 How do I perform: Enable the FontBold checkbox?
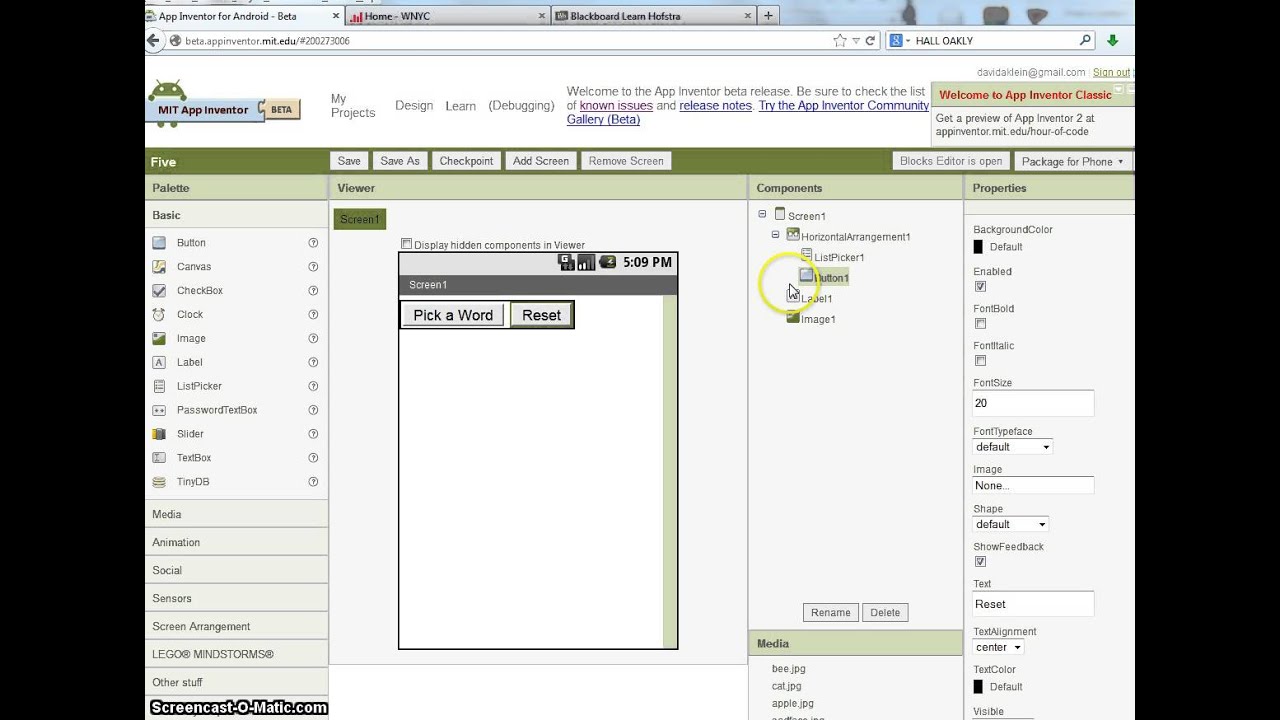tap(980, 324)
